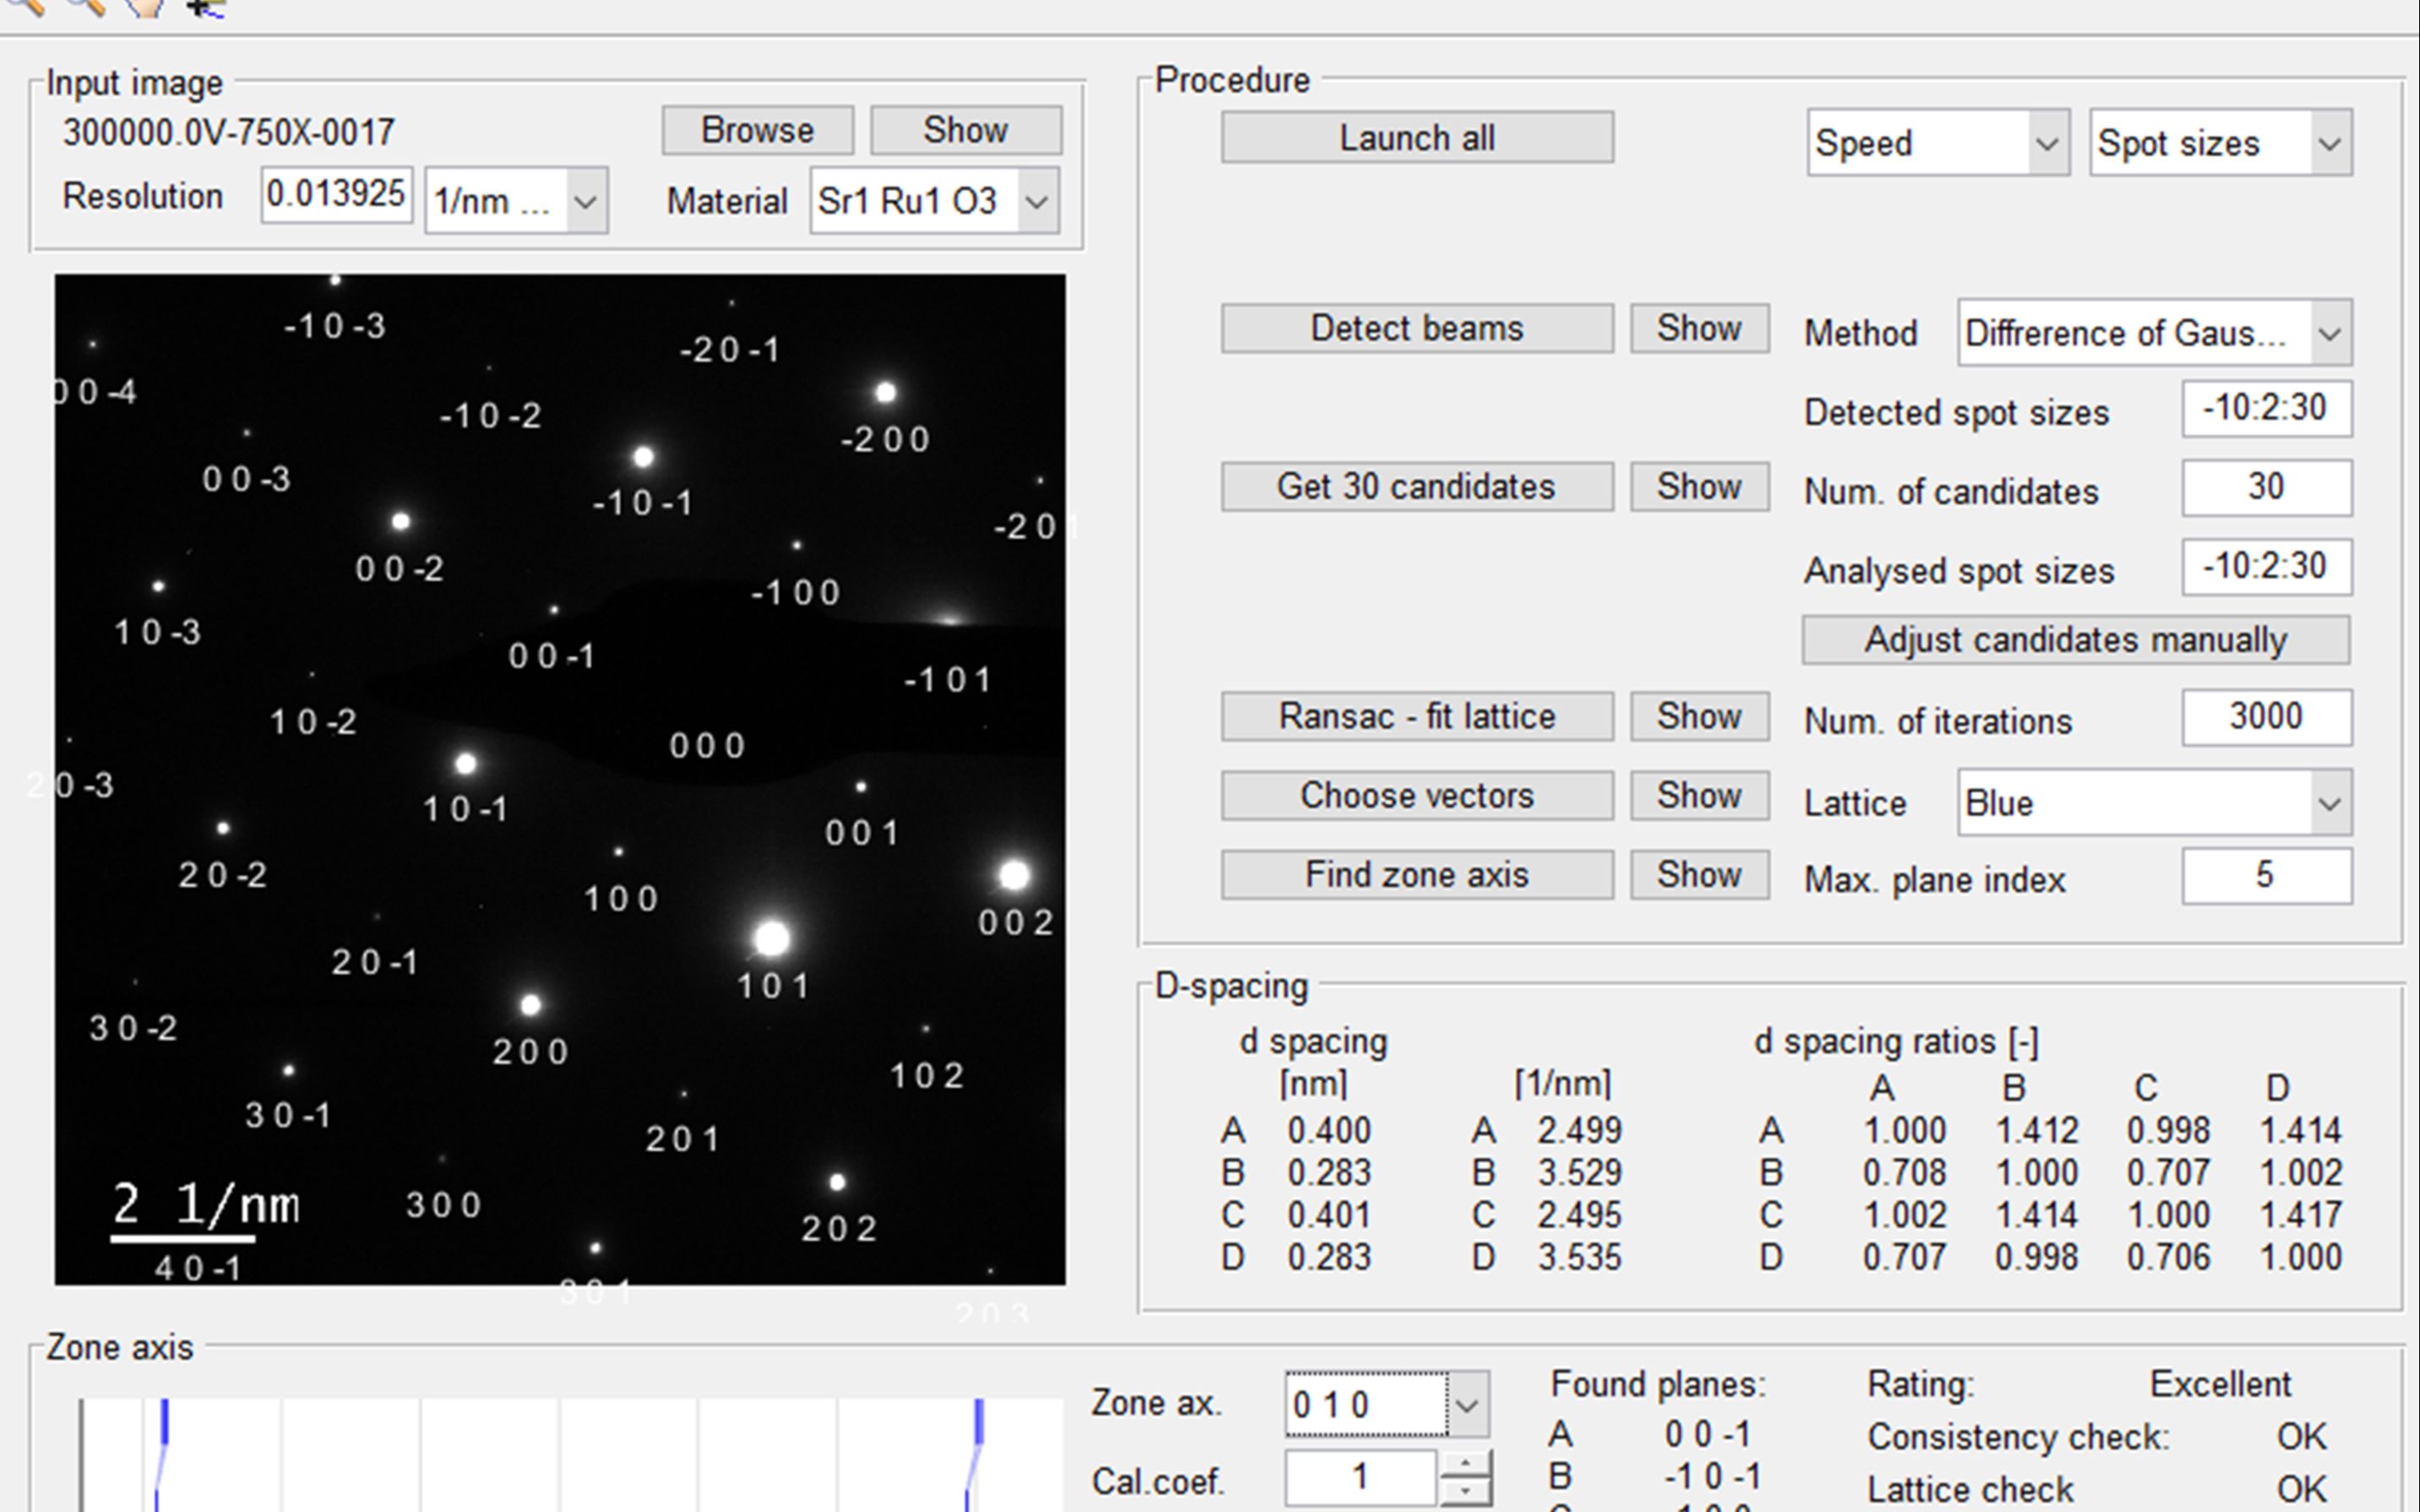This screenshot has width=2420, height=1512.
Task: Click Show next to Find zone axis
Action: click(1699, 875)
